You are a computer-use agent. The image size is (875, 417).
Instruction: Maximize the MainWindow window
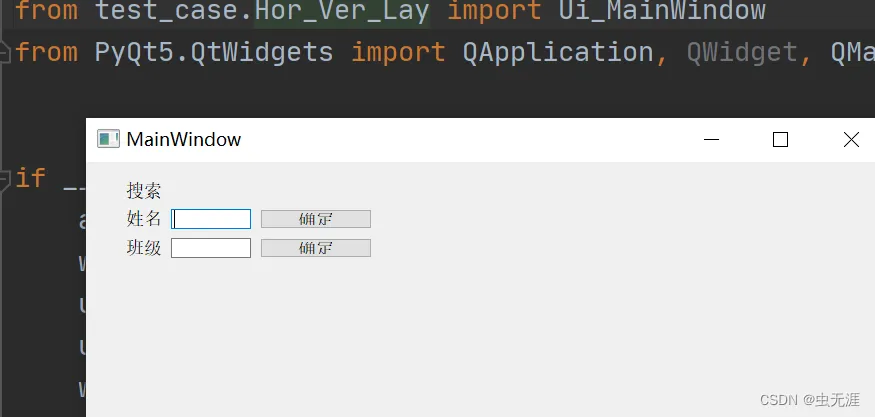point(780,140)
